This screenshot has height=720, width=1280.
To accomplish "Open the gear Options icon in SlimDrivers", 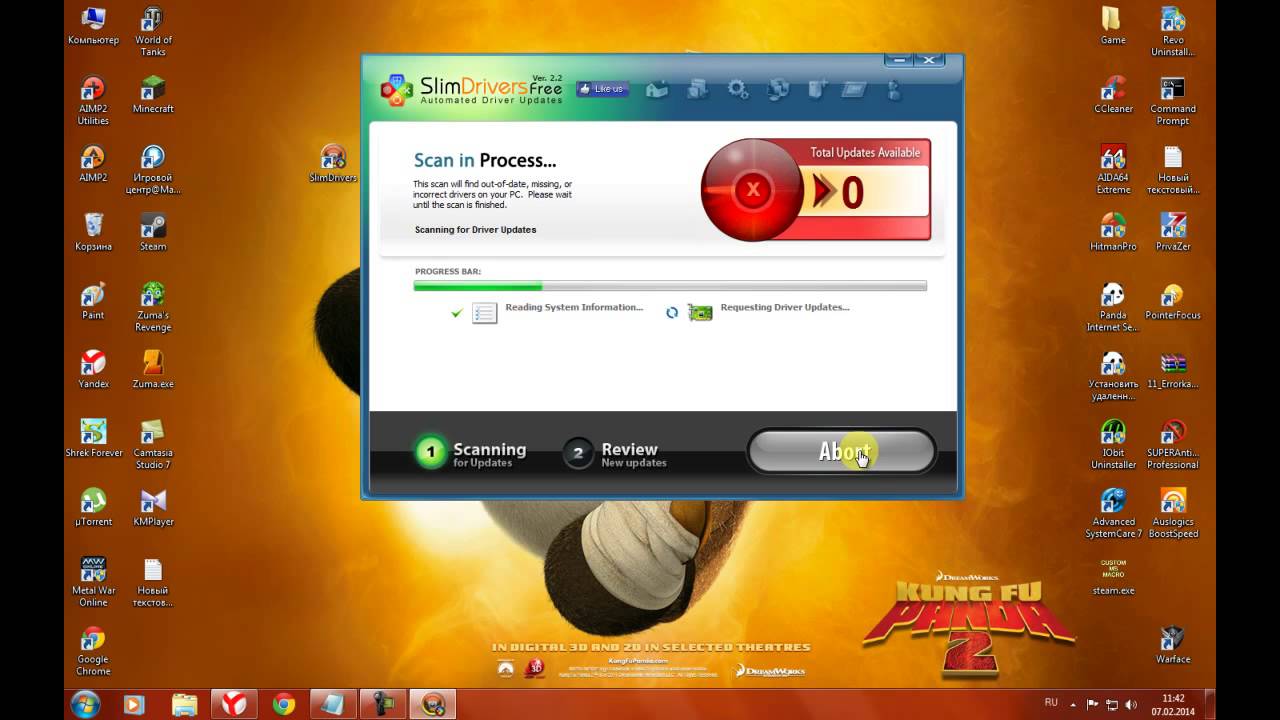I will pyautogui.click(x=738, y=90).
